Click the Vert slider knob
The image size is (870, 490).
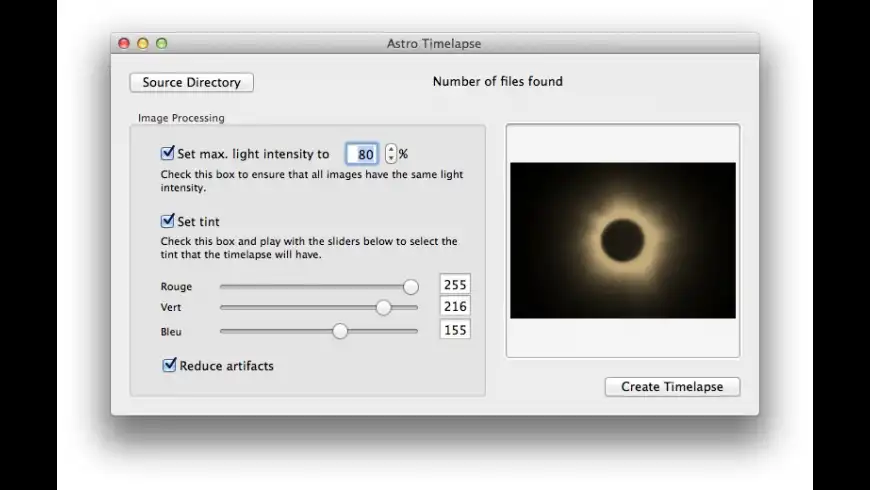pyautogui.click(x=383, y=308)
